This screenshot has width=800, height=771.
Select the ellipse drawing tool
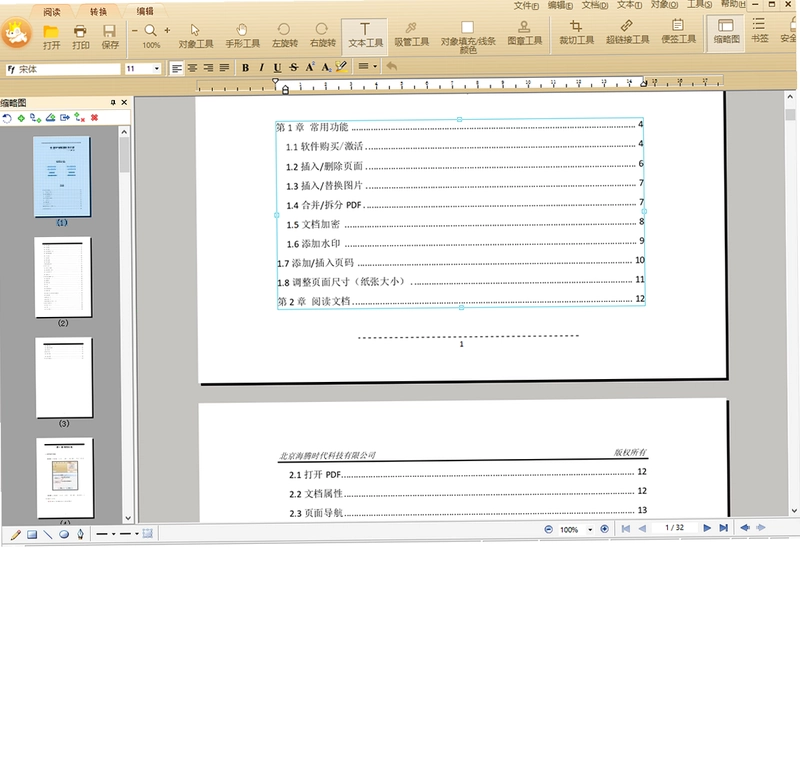(64, 535)
